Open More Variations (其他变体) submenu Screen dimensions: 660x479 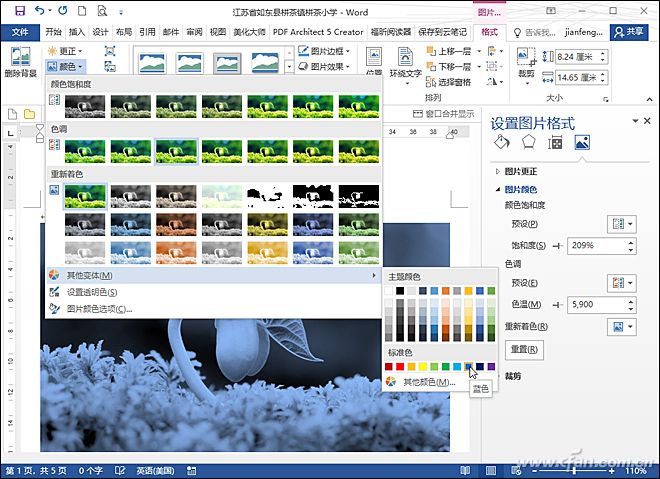tap(213, 276)
